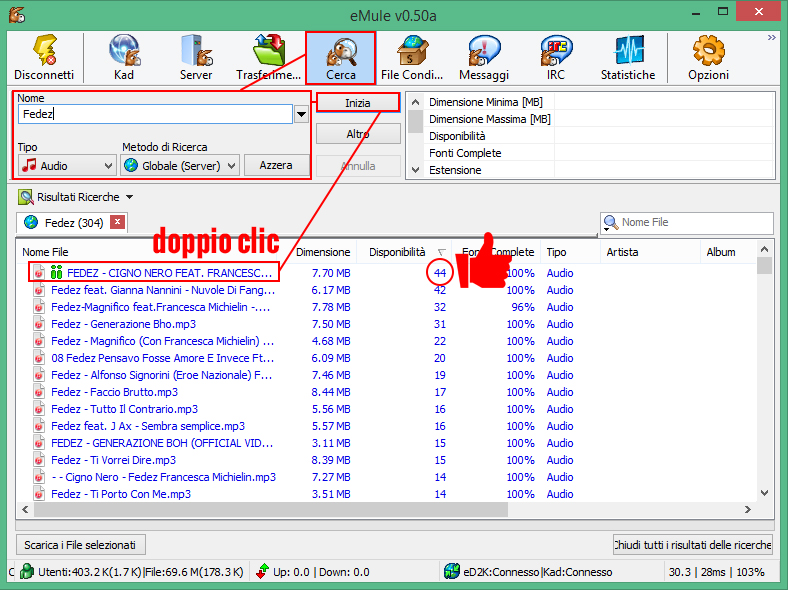This screenshot has height=590, width=788.
Task: Click the file icon of Fedez - Tutto Il Contrario.mp3
Action: 39,409
